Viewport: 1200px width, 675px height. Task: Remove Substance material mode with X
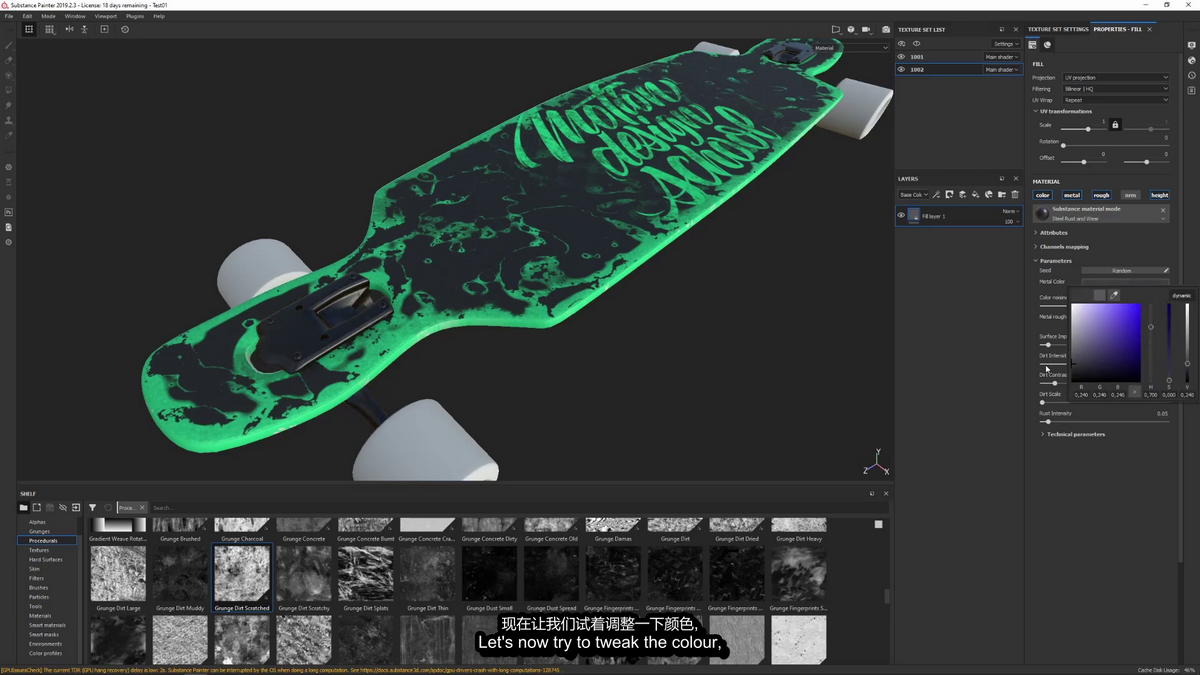[1163, 210]
